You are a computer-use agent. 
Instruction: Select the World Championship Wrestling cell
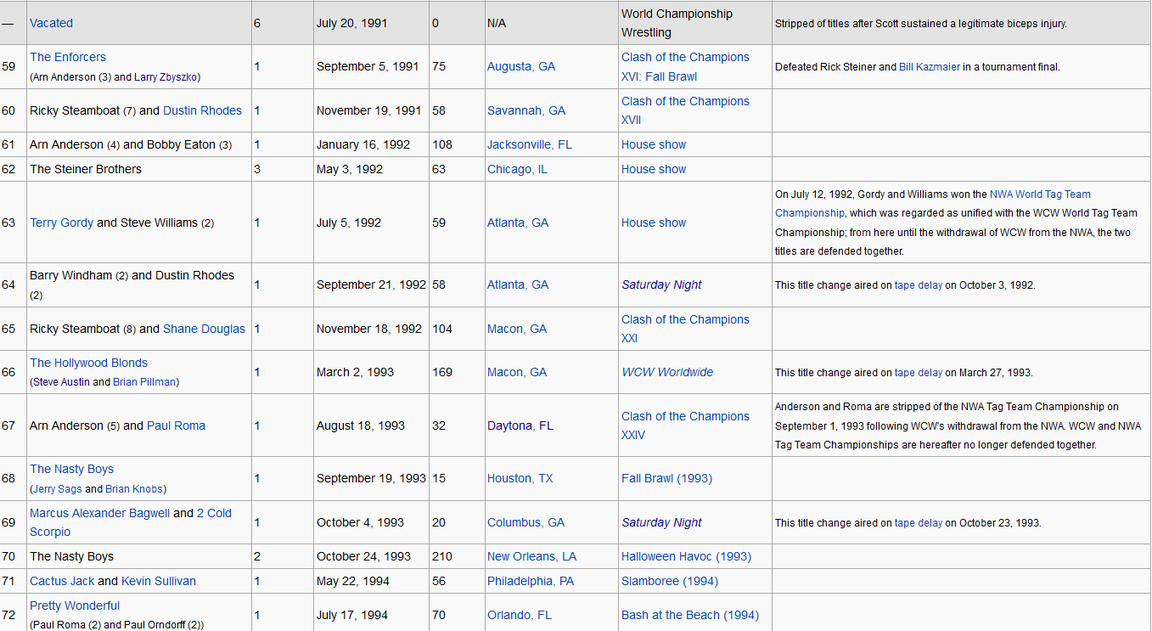tap(695, 23)
